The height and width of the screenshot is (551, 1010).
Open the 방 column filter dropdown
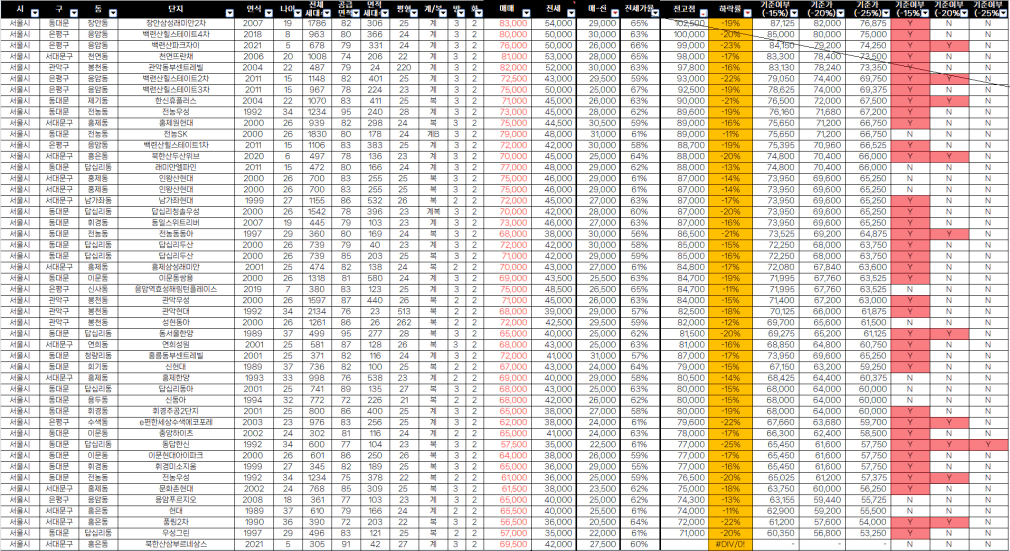[x=463, y=13]
